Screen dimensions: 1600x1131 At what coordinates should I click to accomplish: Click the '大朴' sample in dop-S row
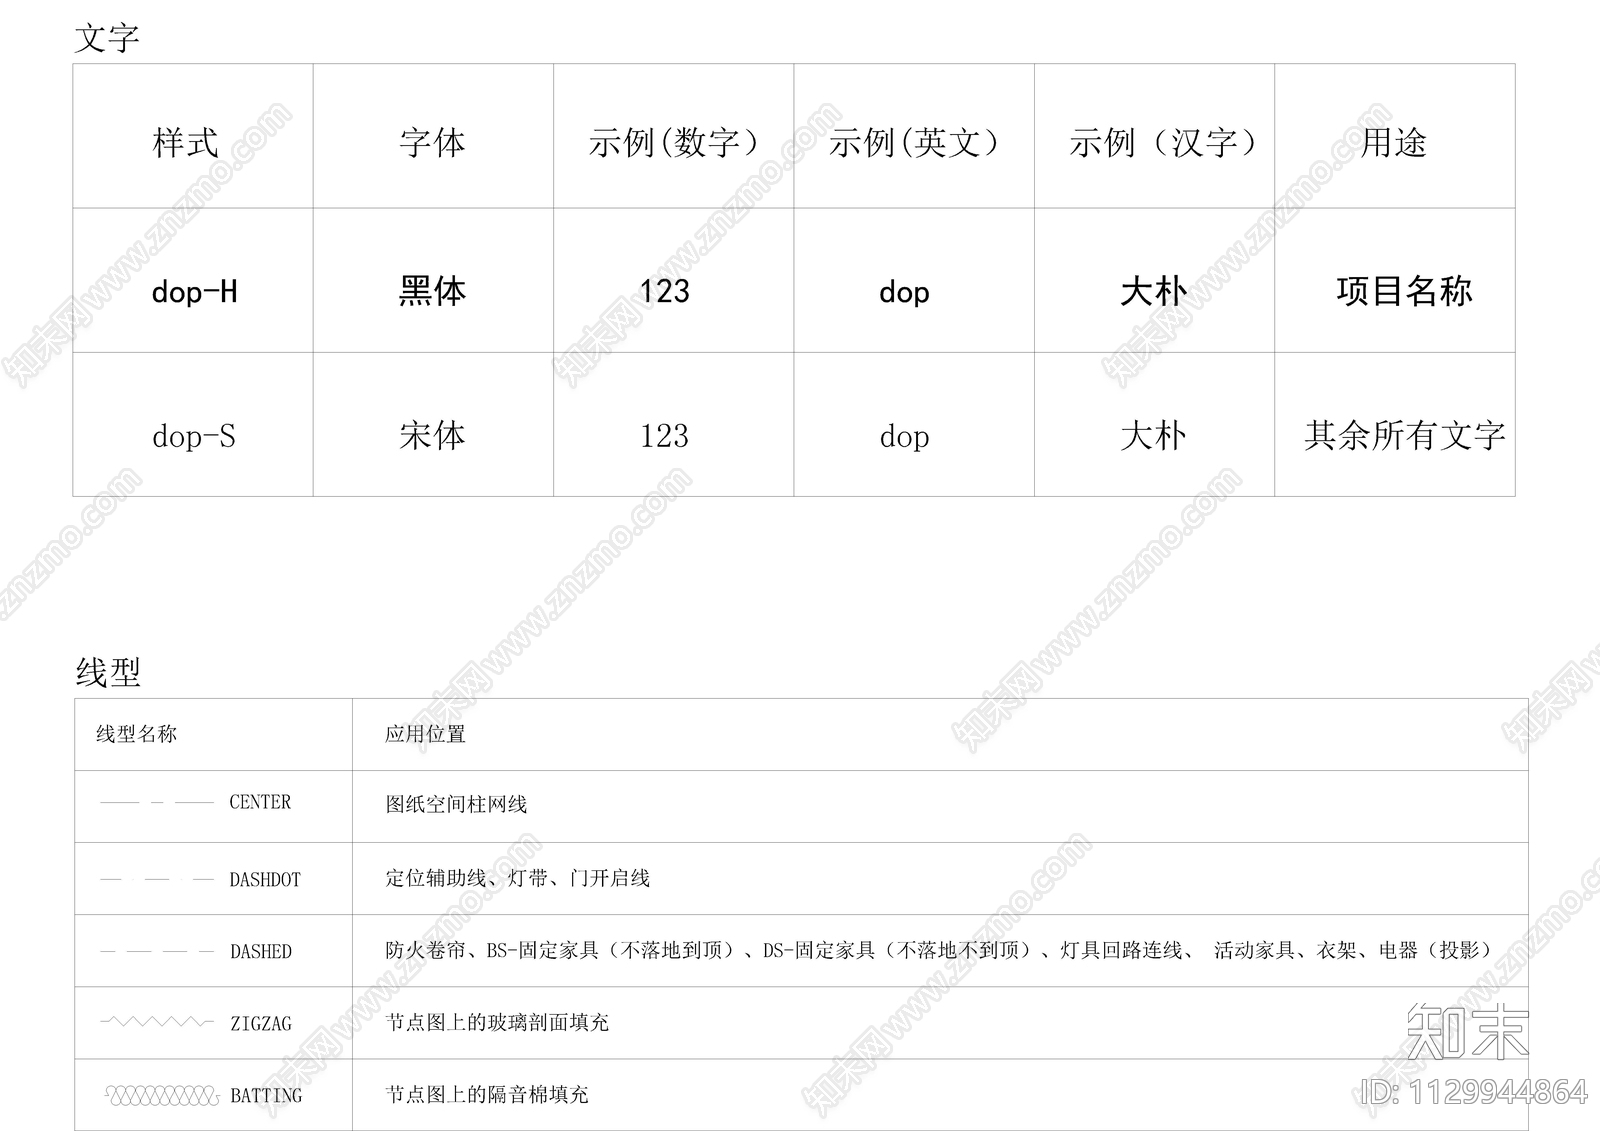(x=1154, y=435)
